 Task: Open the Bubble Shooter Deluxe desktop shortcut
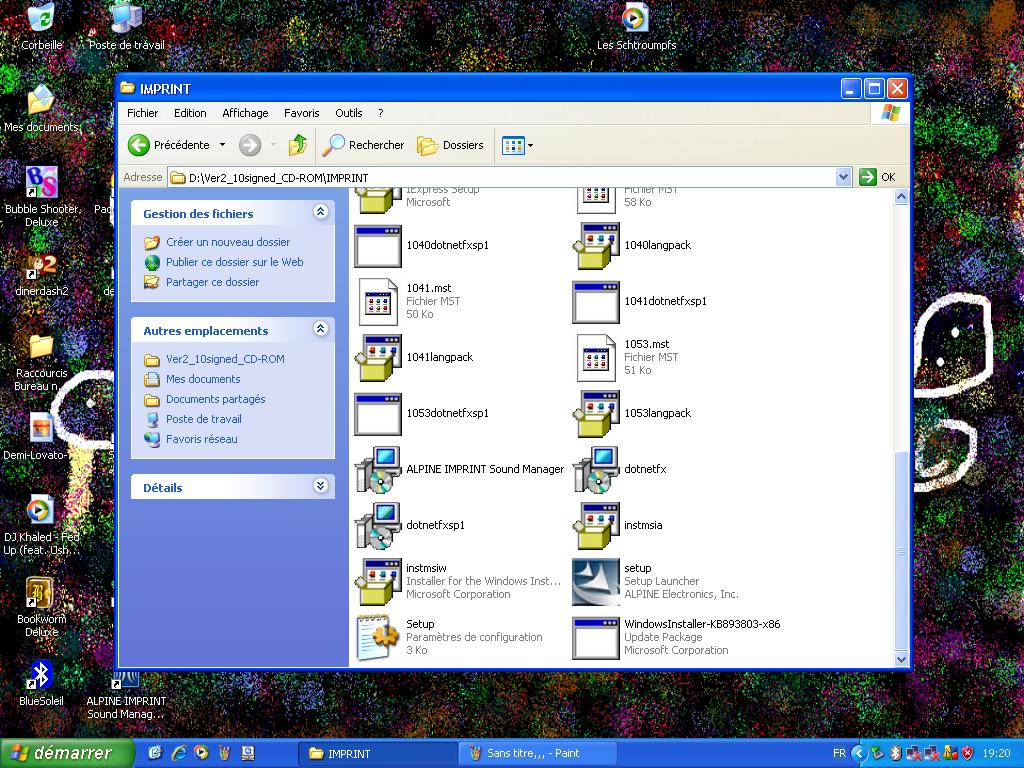pos(41,184)
